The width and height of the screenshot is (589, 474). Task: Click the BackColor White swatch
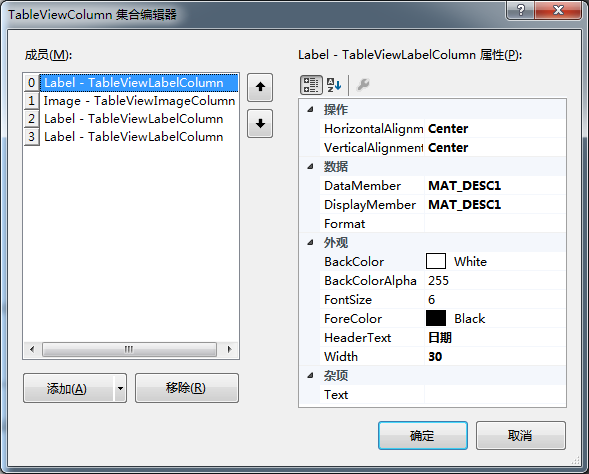(x=436, y=261)
